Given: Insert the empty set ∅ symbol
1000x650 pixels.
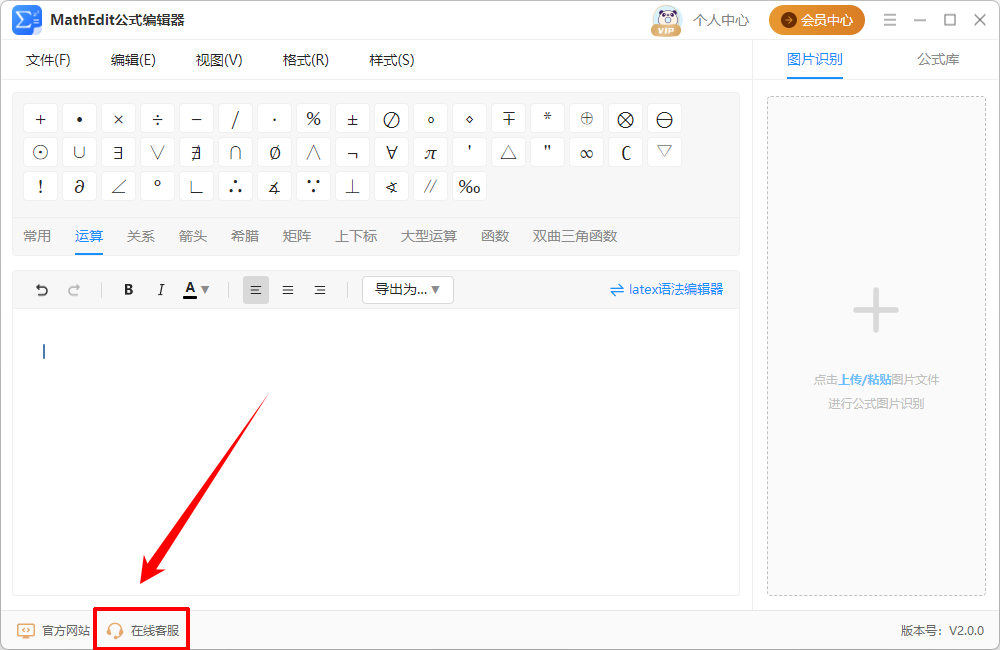Looking at the screenshot, I should (274, 152).
